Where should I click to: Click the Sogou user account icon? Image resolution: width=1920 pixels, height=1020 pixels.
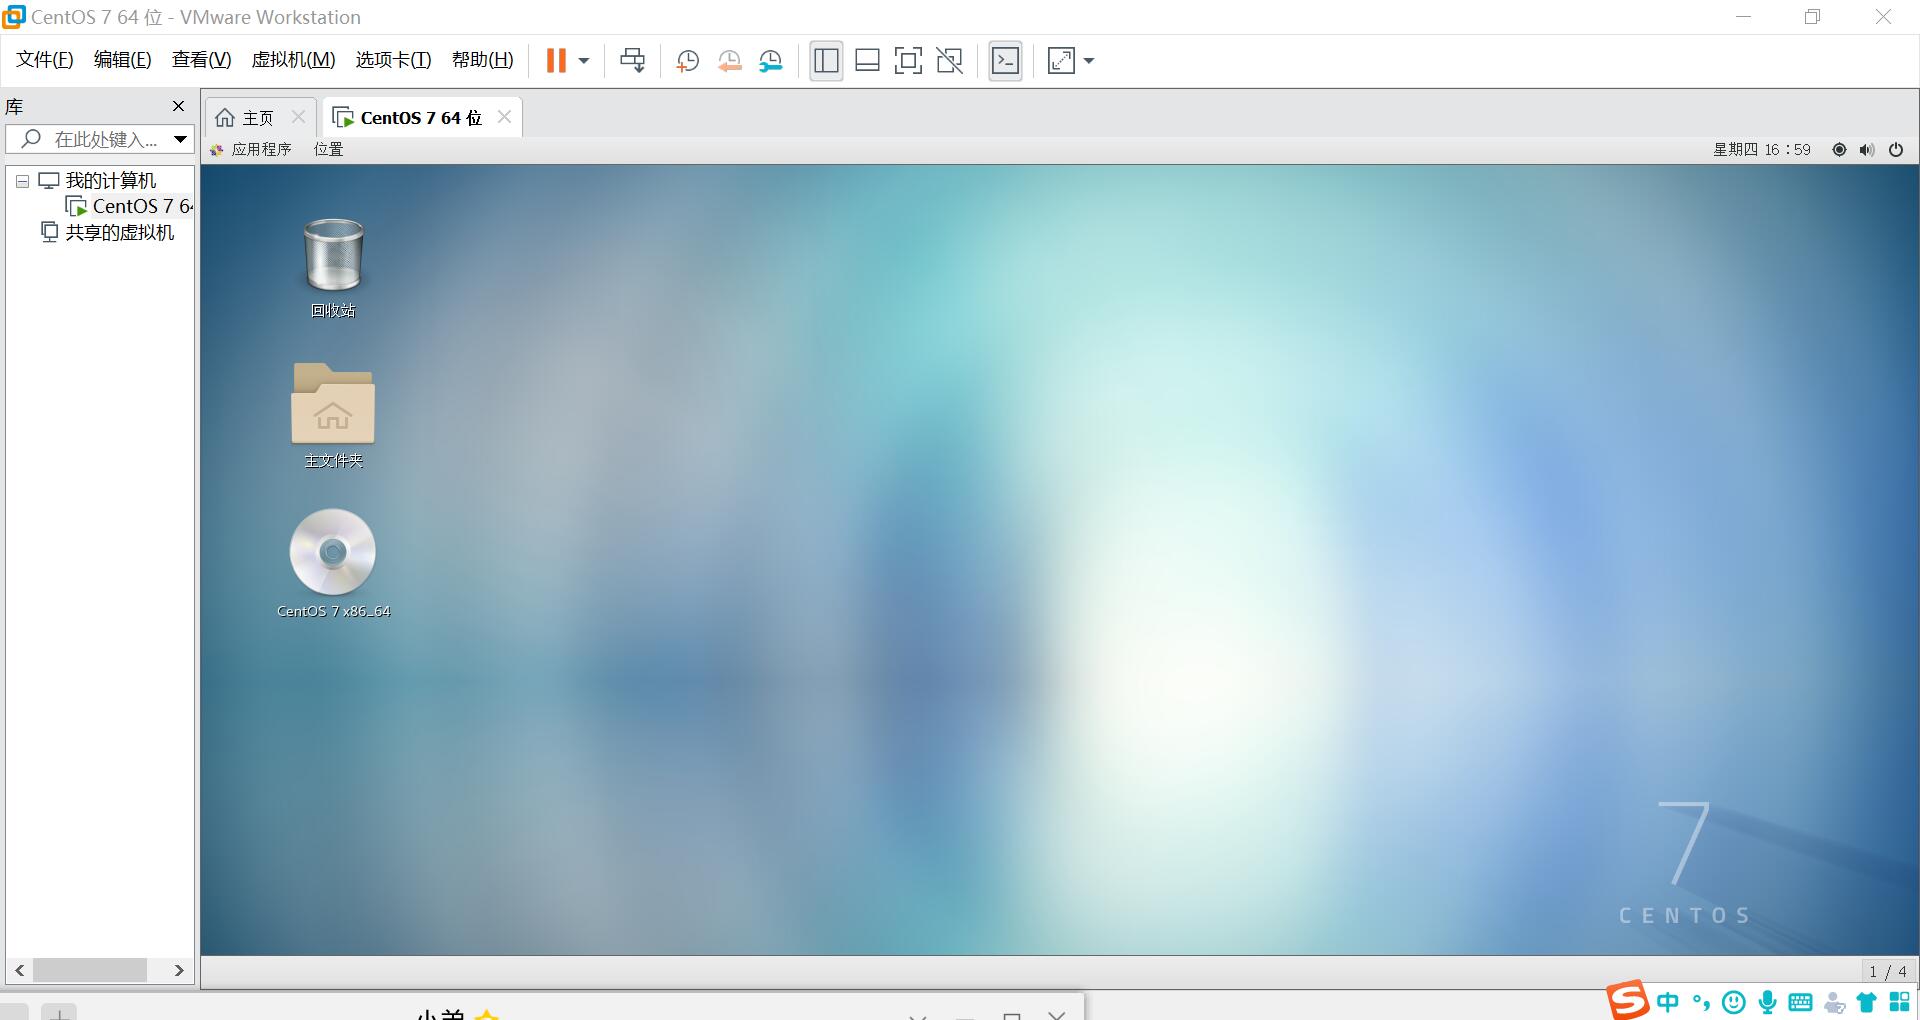(1835, 1002)
